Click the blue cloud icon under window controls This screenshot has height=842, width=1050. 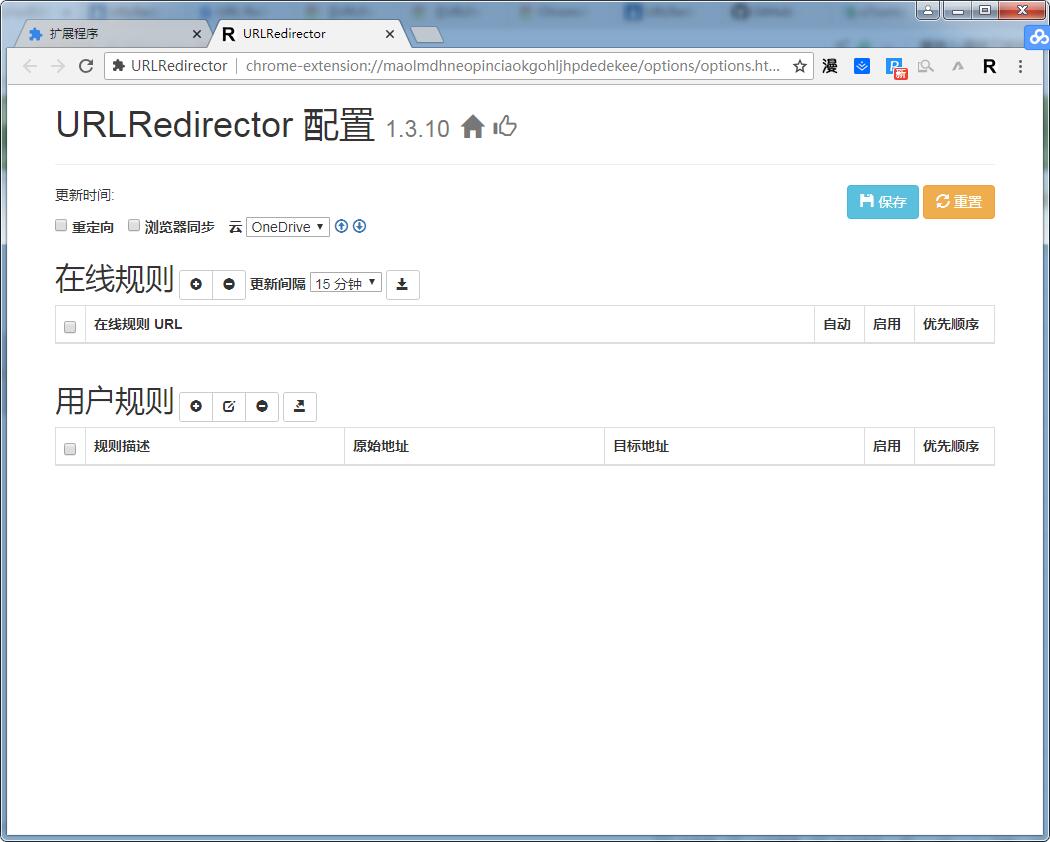click(x=1038, y=38)
